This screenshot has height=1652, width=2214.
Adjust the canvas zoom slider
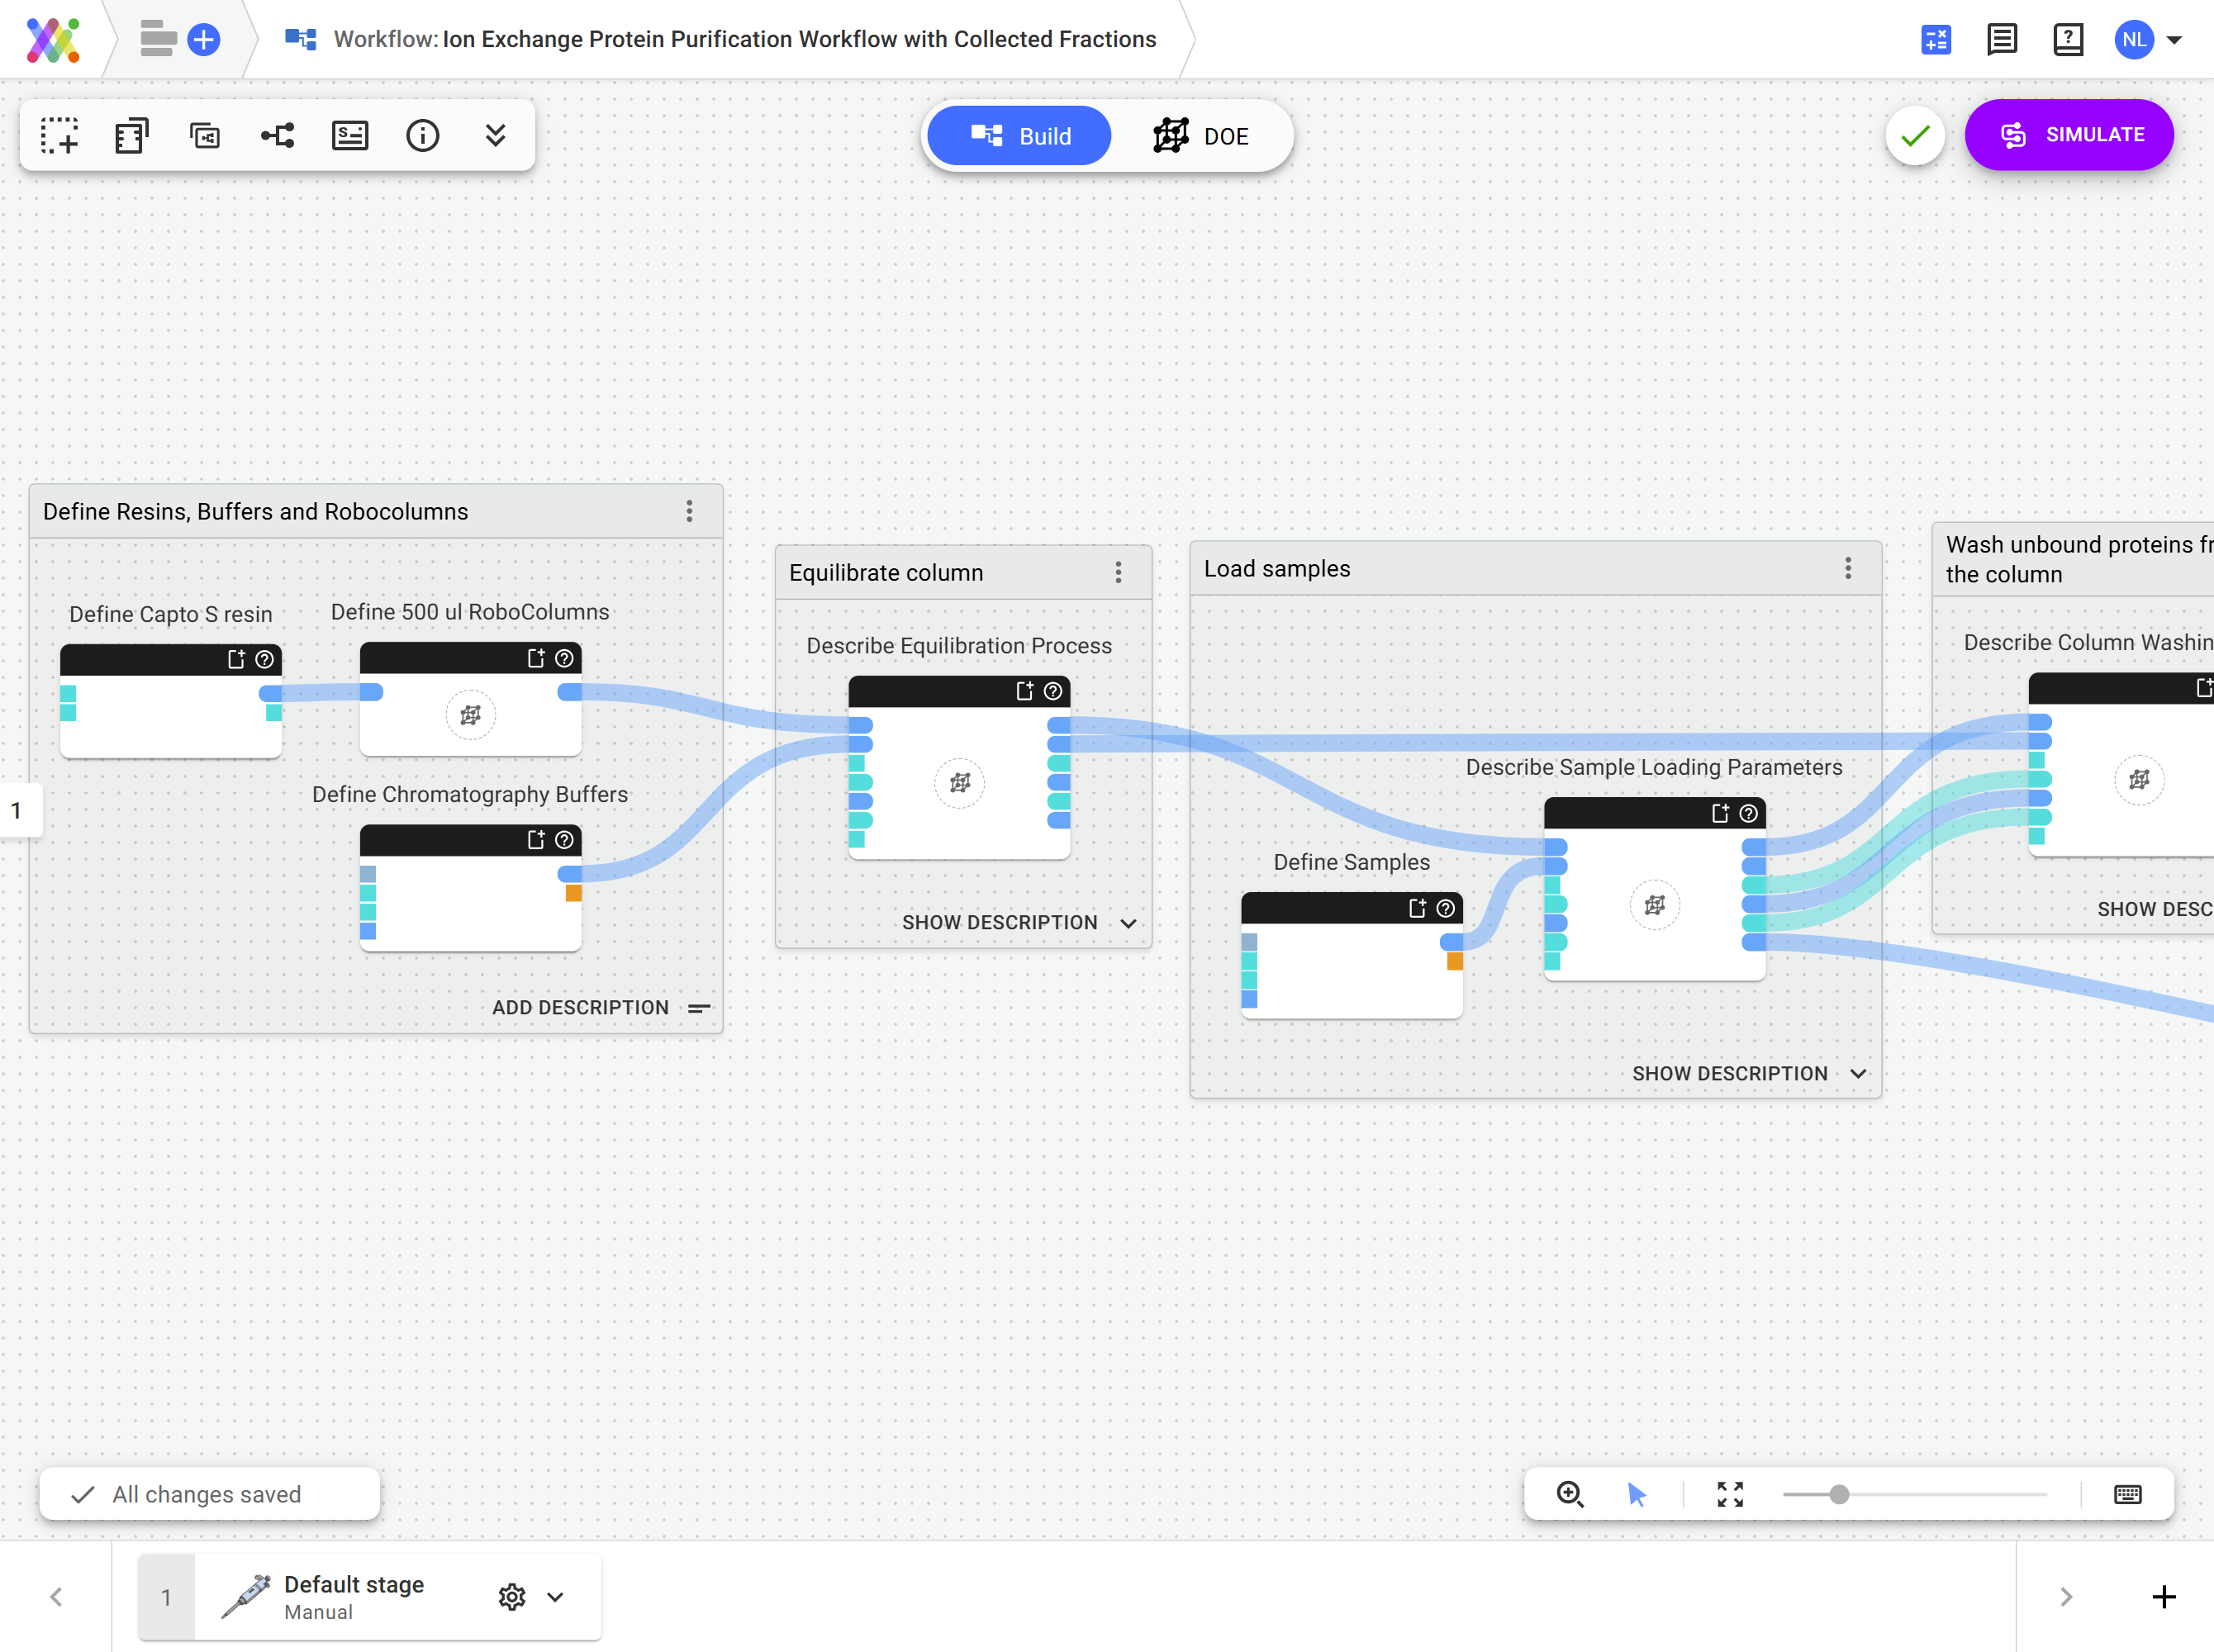point(1838,1494)
